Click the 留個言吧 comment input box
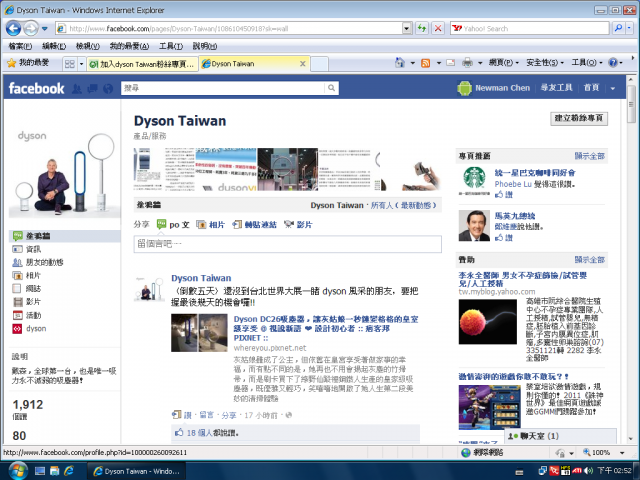640x480 pixels. [287, 244]
